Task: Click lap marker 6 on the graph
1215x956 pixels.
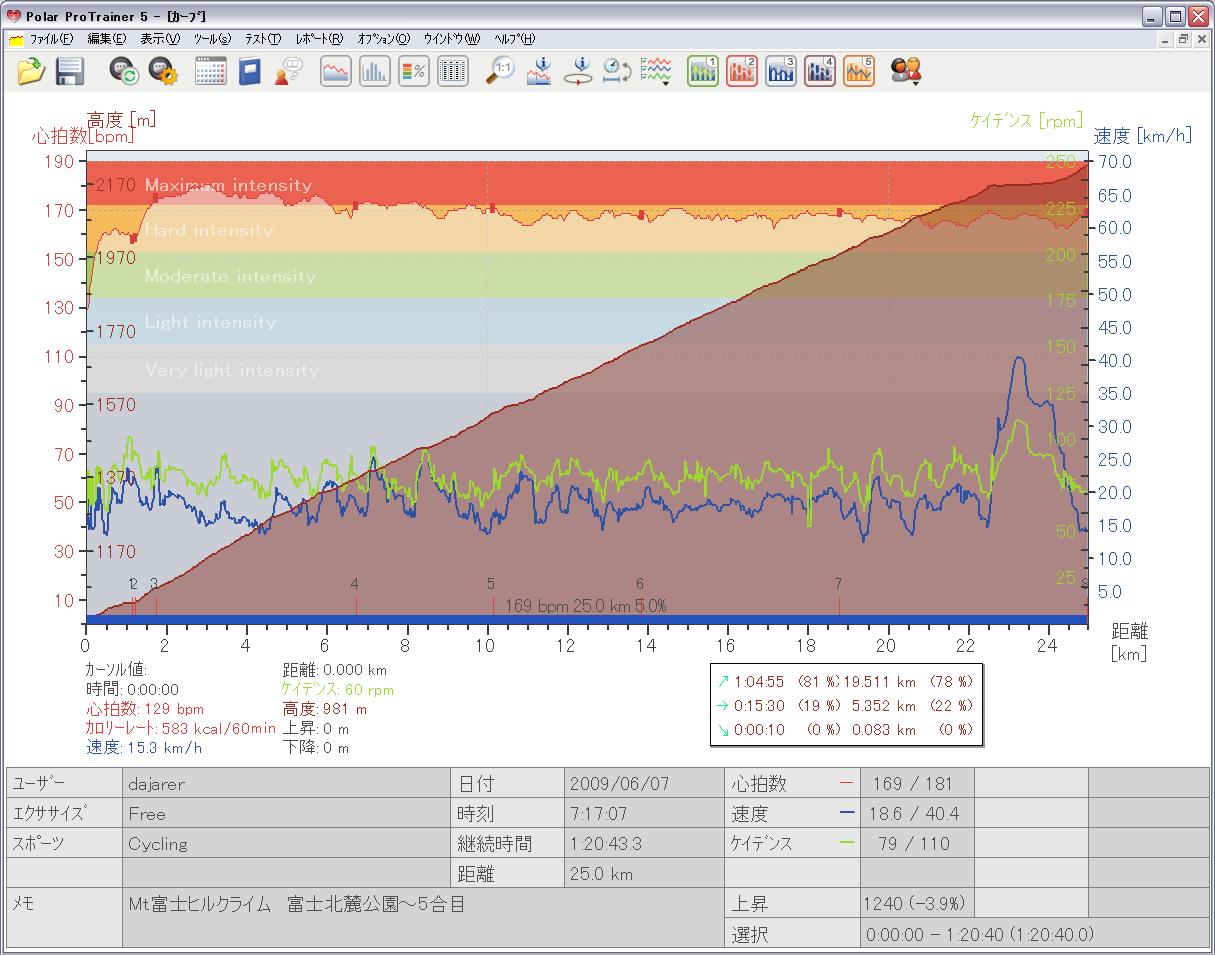Action: (640, 584)
